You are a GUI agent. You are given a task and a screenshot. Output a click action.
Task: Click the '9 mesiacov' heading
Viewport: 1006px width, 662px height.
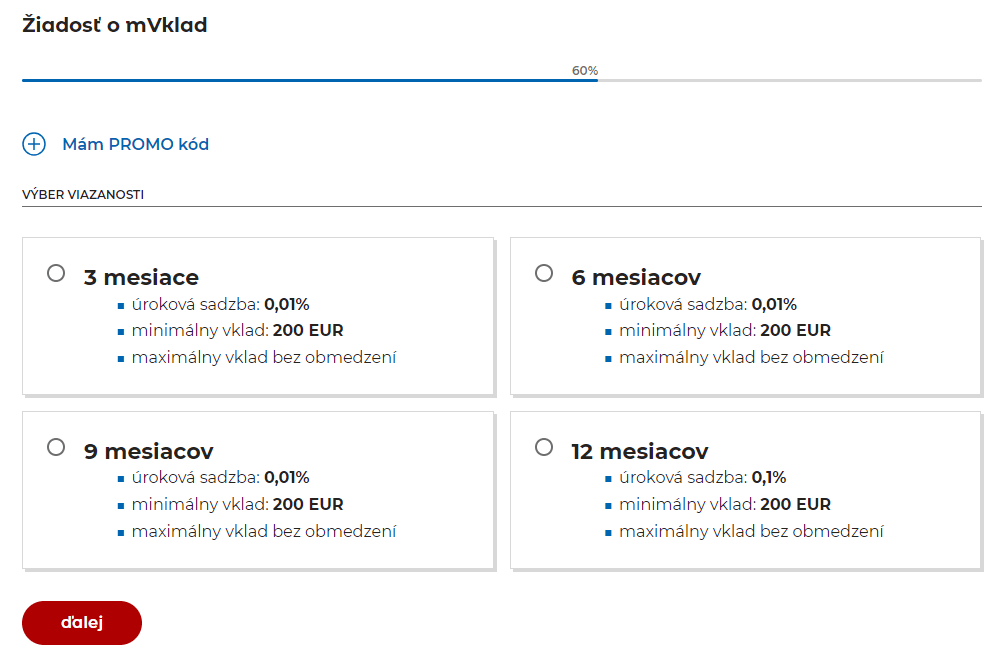tap(148, 451)
